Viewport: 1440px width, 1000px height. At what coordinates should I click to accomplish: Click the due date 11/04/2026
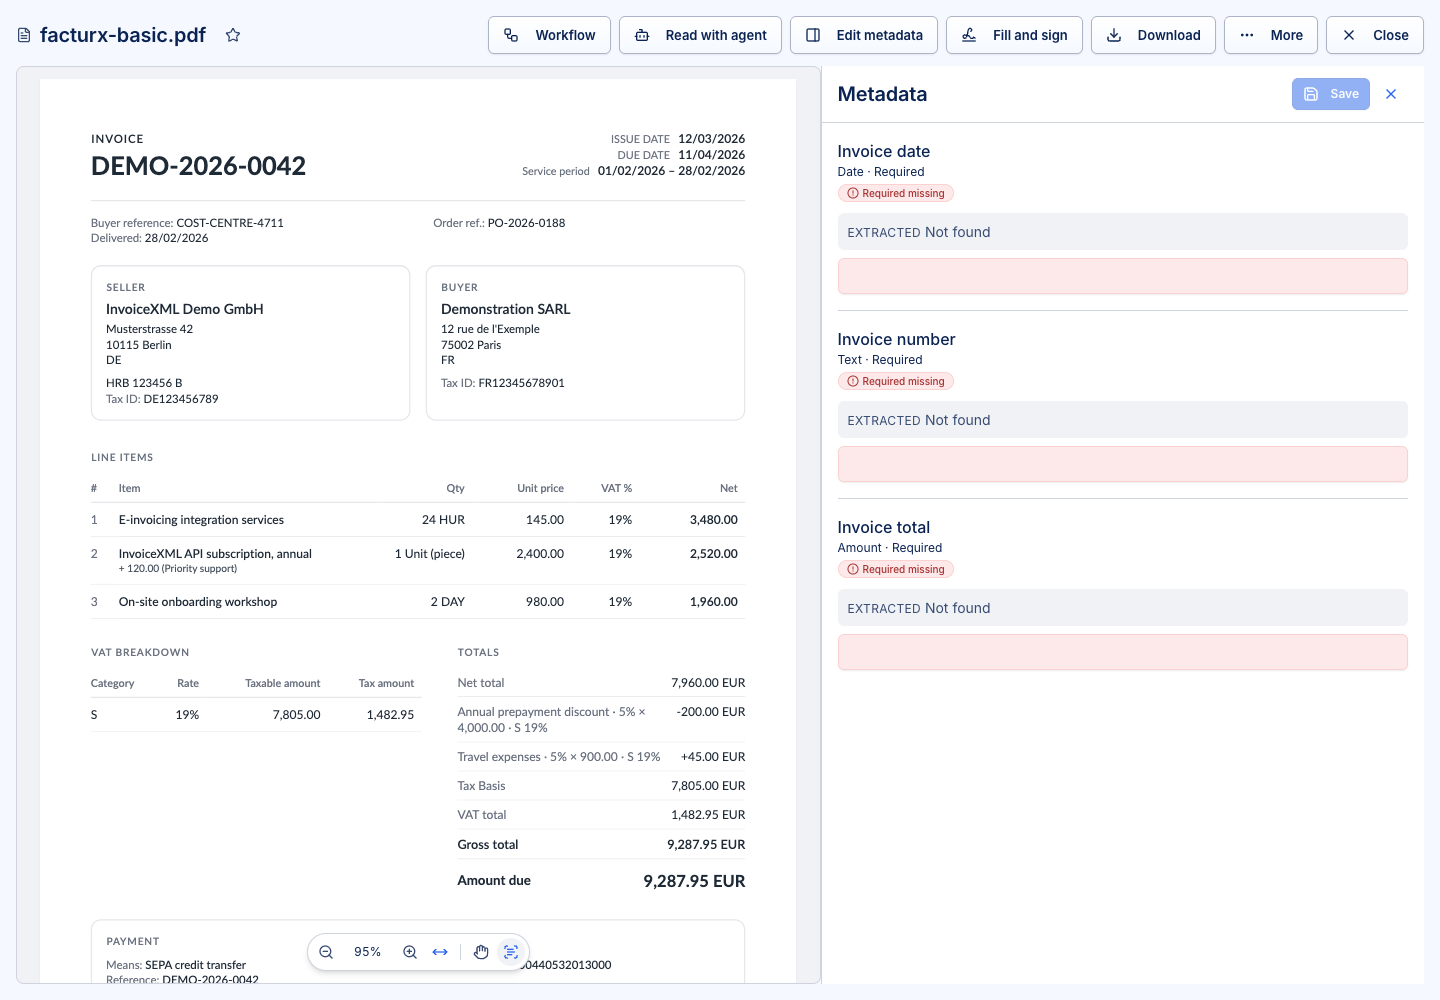[711, 155]
